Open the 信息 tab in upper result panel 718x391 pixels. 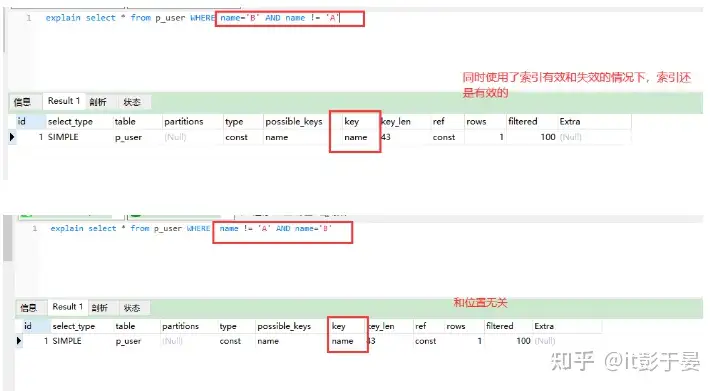22,102
